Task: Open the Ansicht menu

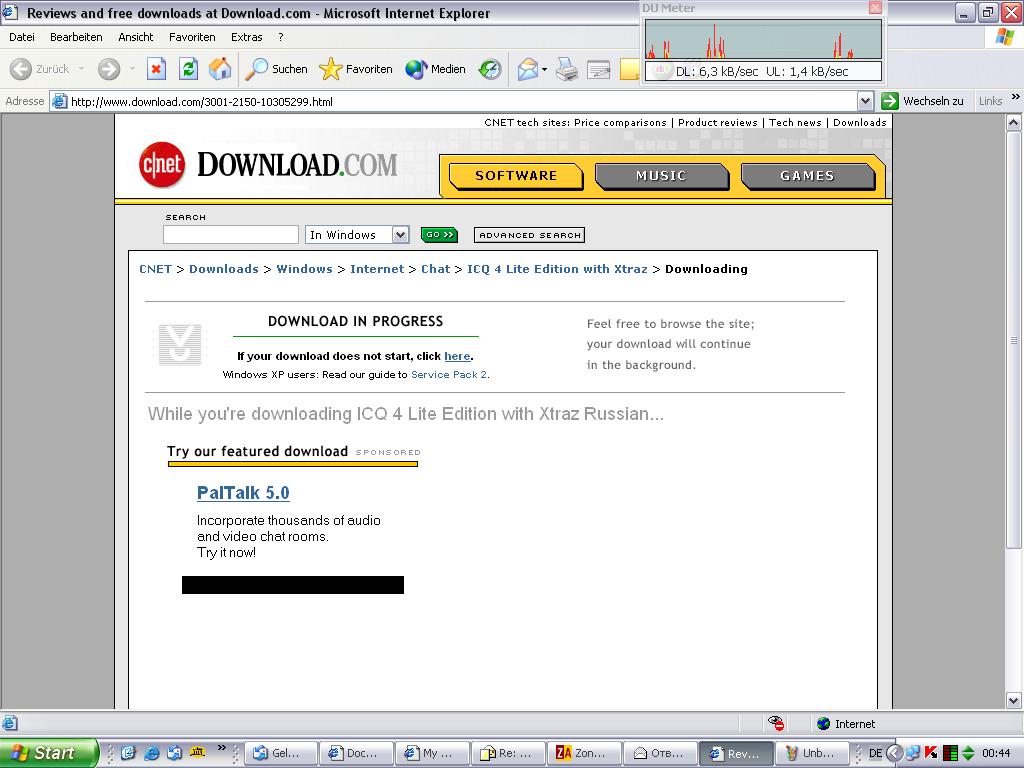Action: click(136, 37)
